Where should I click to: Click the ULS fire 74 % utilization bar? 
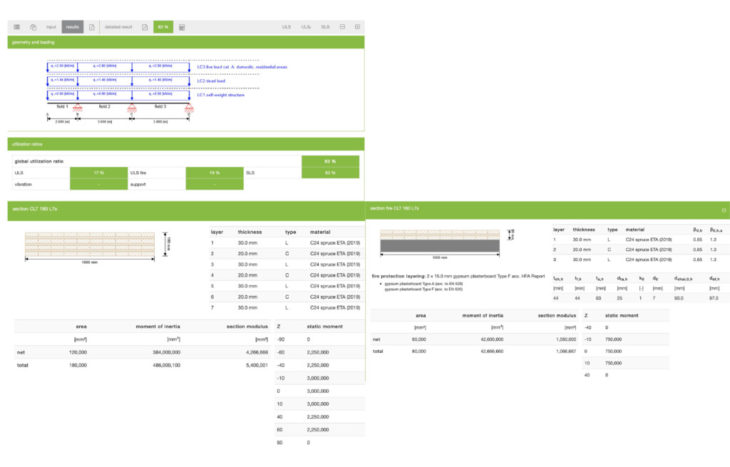pos(214,172)
